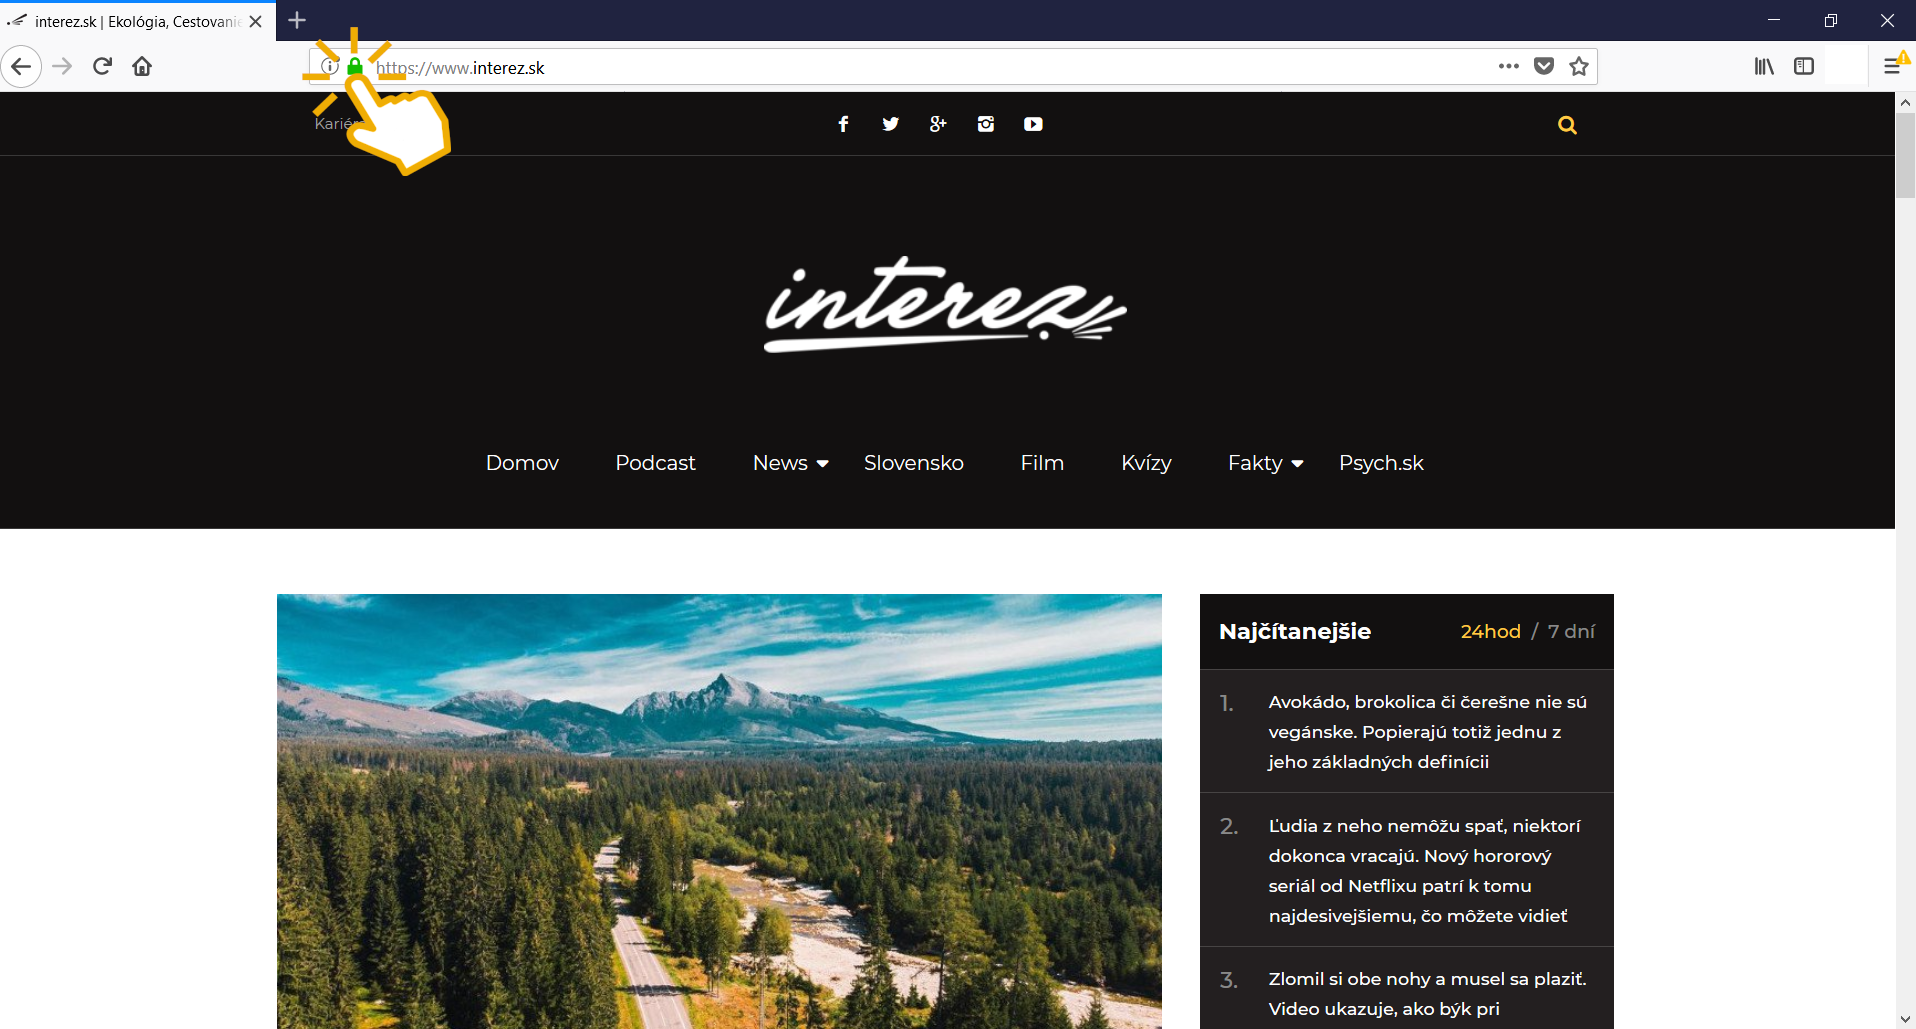Screen dimensions: 1916x1029
Task: Click the page vertical scrollbar thumb
Action: click(x=1905, y=156)
